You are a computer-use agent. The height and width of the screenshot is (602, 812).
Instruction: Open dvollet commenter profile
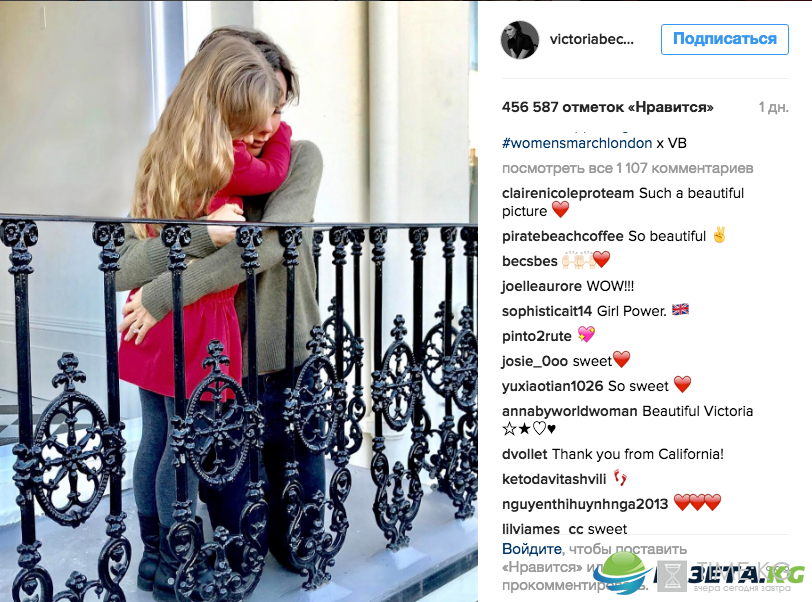[x=525, y=454]
